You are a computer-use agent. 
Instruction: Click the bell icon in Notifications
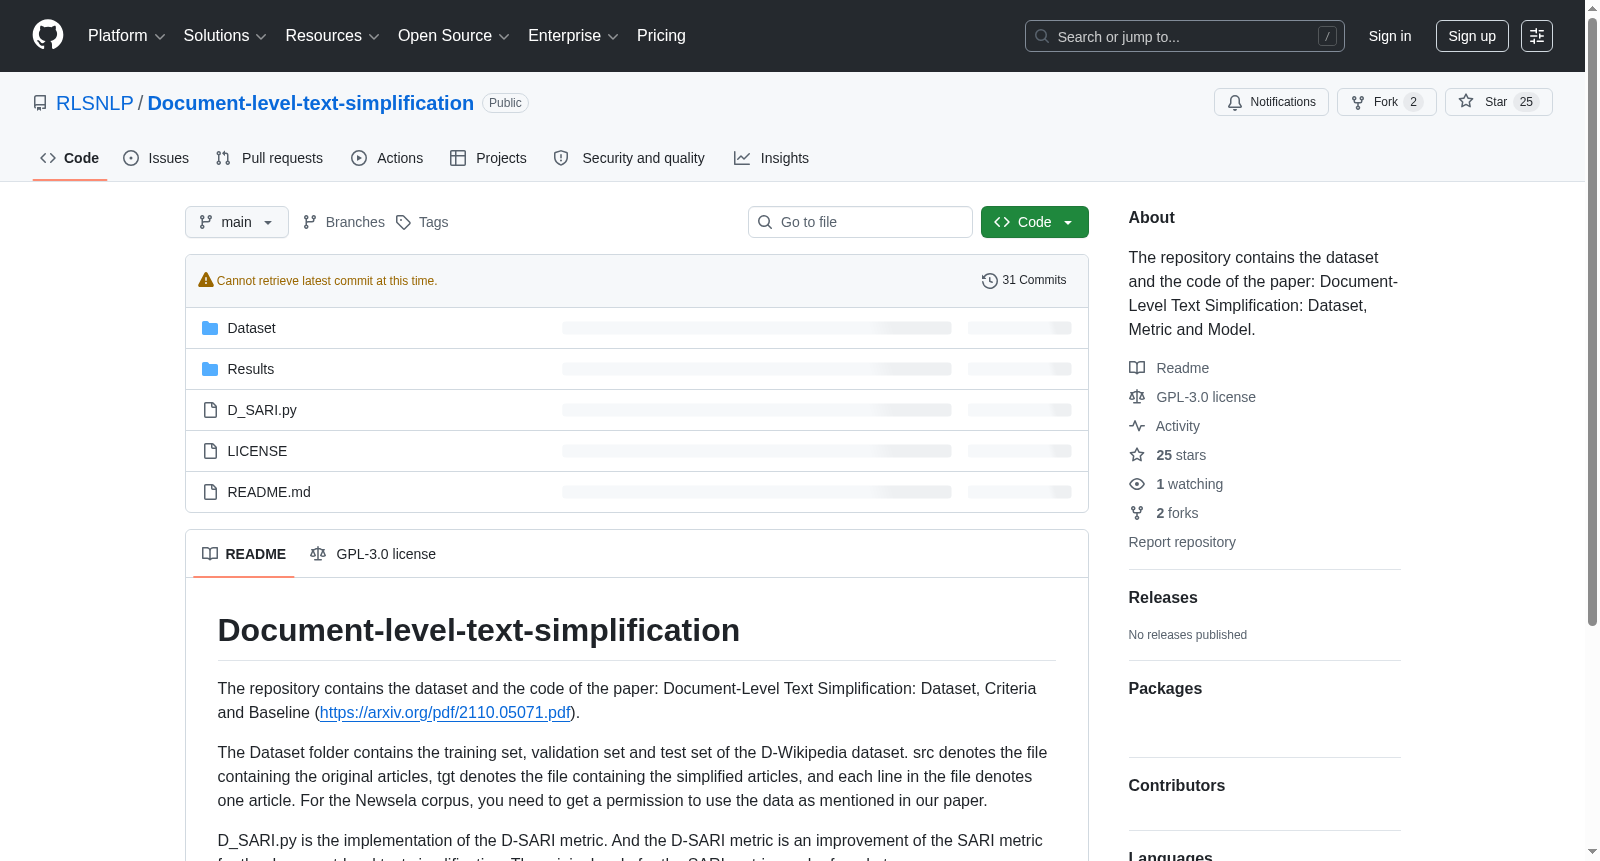[1235, 102]
